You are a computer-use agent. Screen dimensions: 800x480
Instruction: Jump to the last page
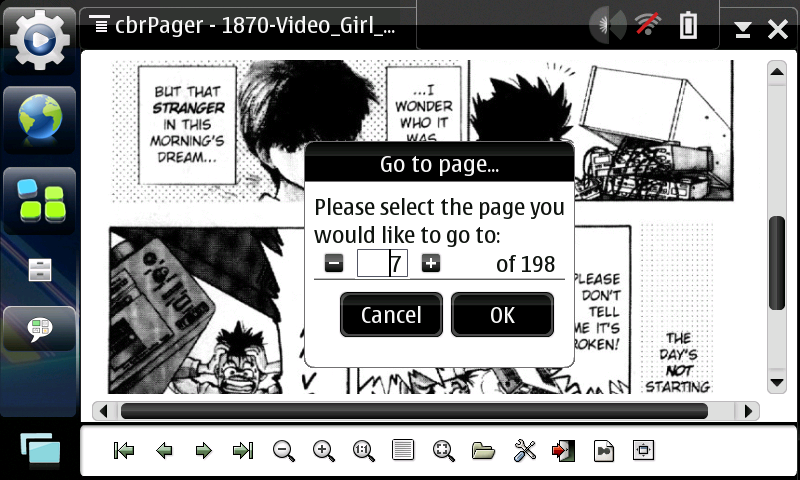[243, 450]
